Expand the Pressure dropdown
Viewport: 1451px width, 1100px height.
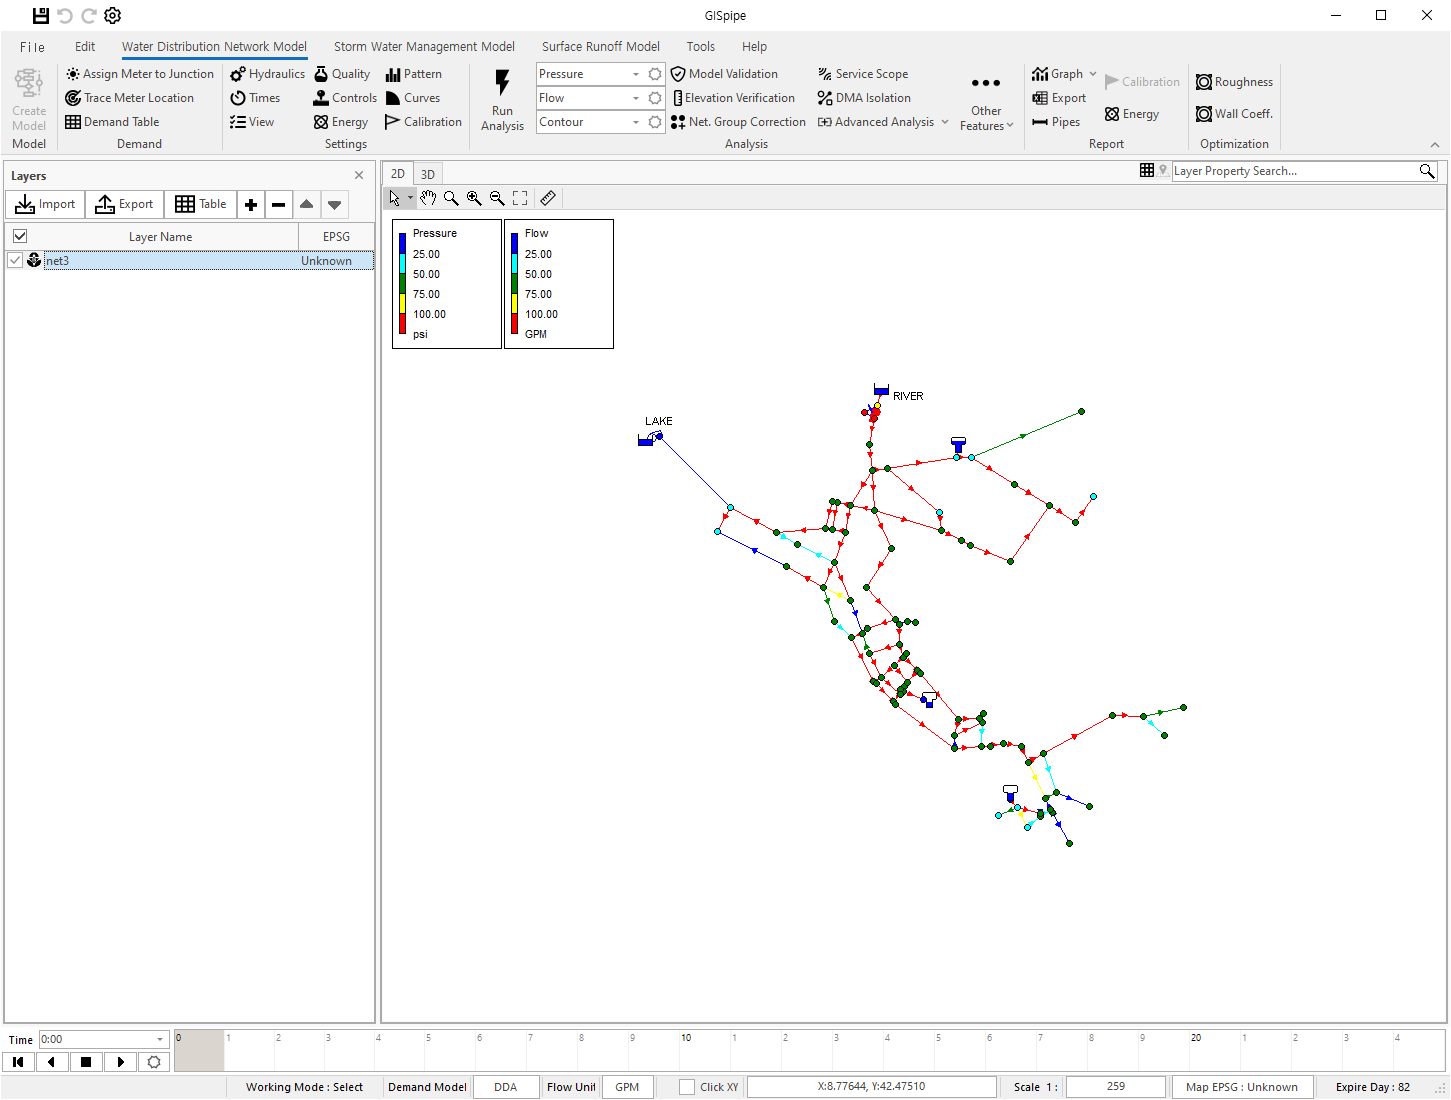635,74
